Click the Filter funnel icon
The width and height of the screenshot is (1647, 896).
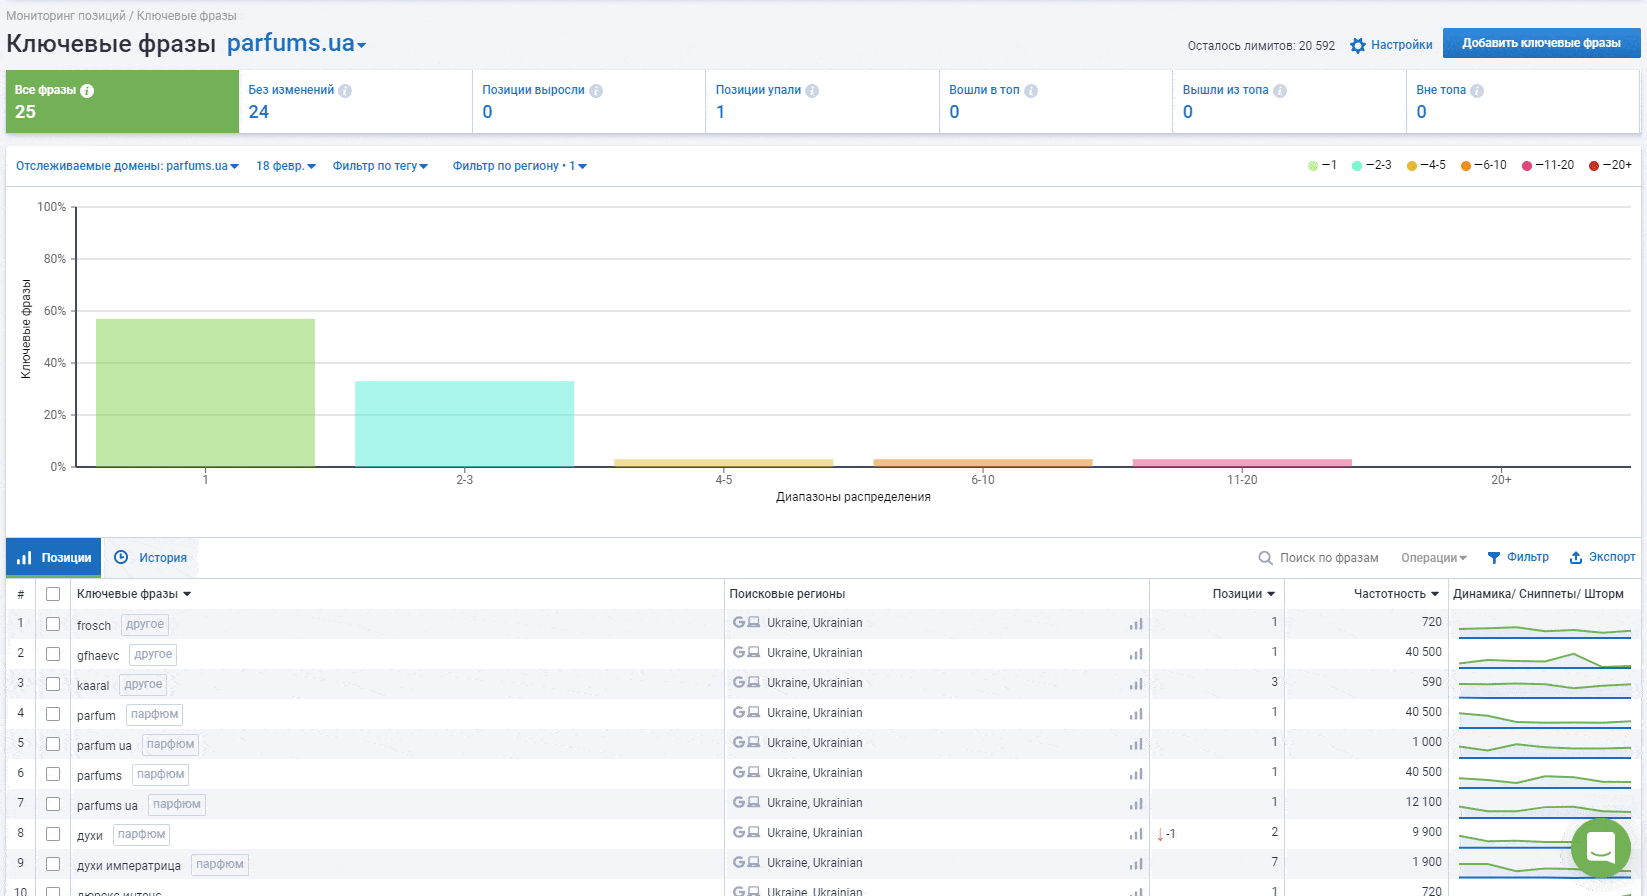(1494, 558)
